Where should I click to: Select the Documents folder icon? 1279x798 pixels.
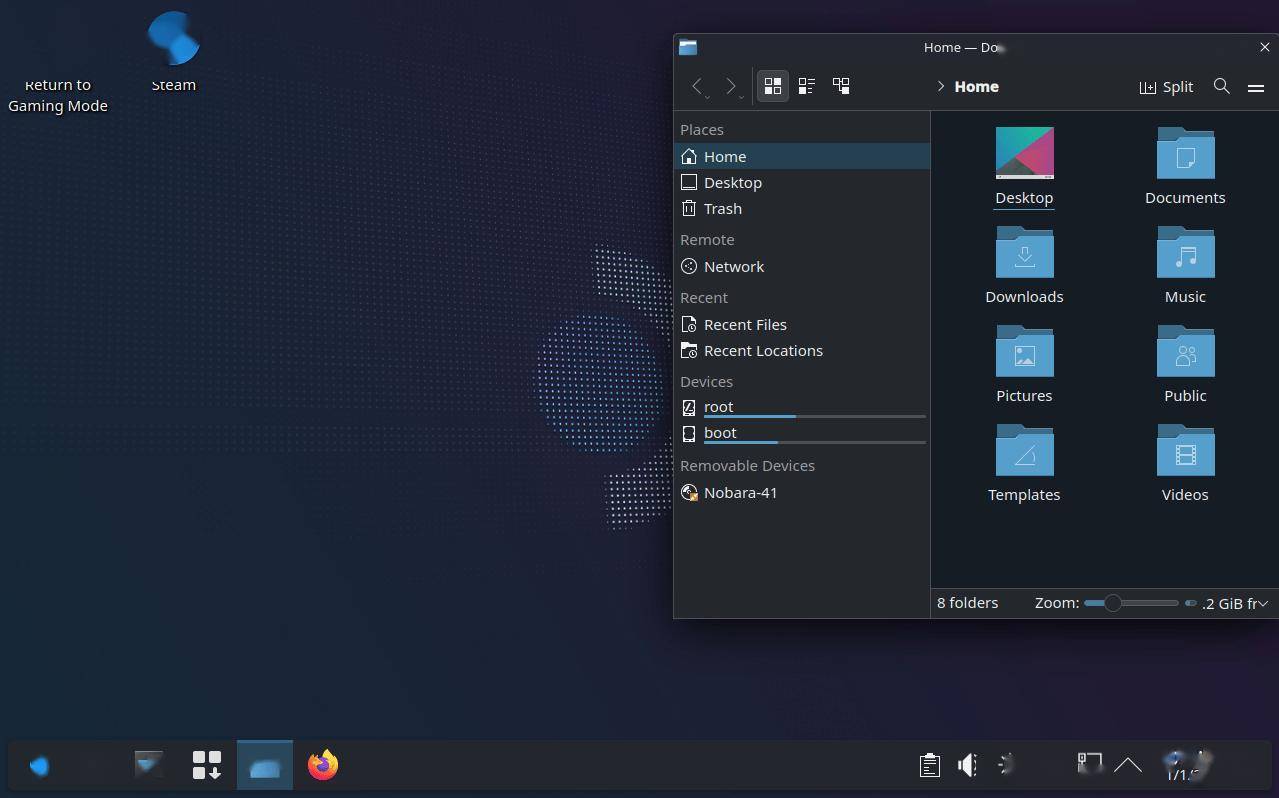(1185, 152)
